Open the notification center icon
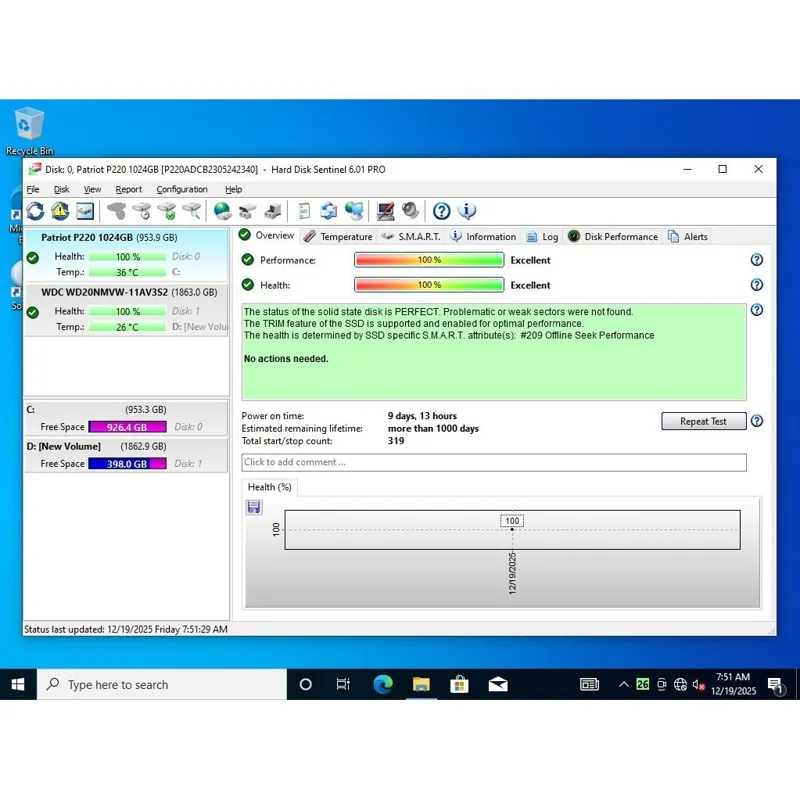This screenshot has width=800, height=800. 776,685
